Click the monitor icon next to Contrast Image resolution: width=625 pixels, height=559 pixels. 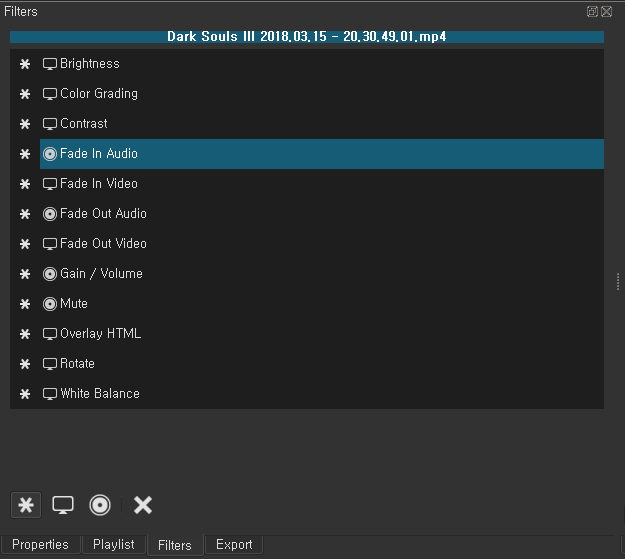click(50, 124)
